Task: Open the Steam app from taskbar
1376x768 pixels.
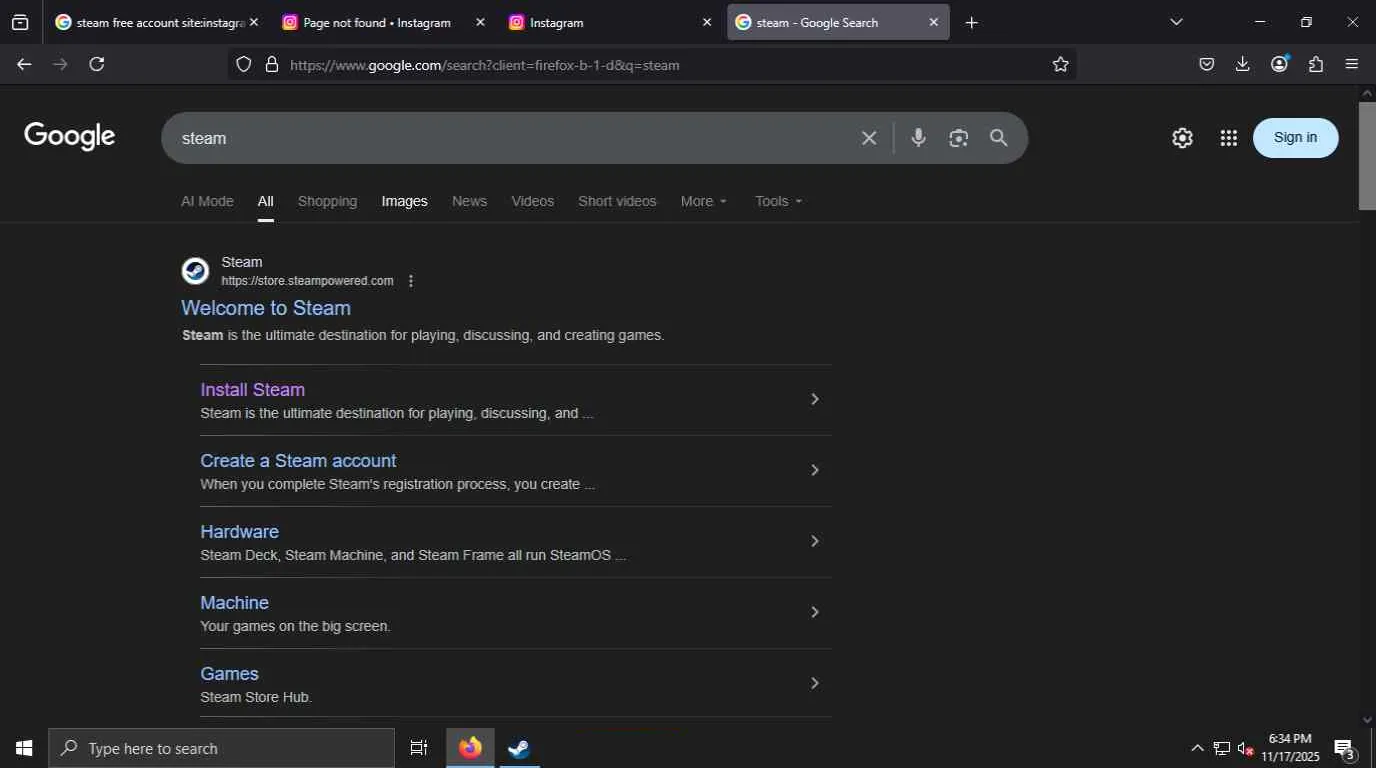Action: [x=518, y=748]
